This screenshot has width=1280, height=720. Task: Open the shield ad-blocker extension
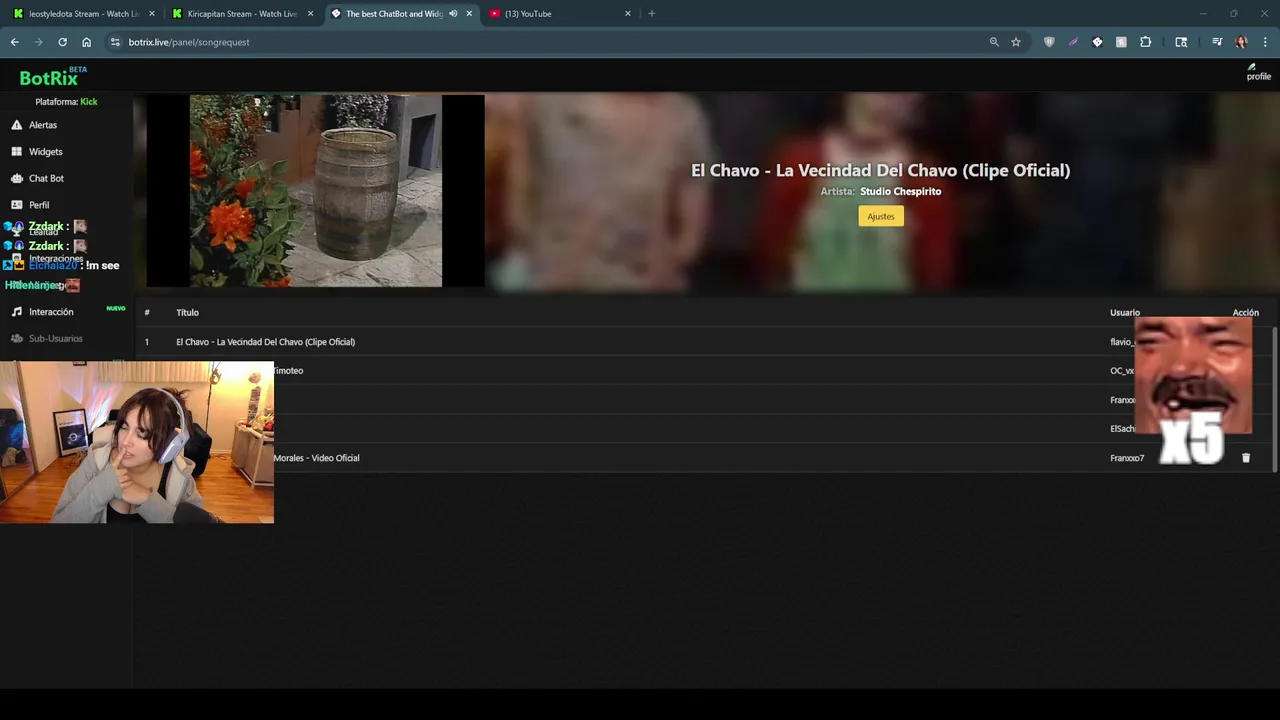(x=1049, y=42)
